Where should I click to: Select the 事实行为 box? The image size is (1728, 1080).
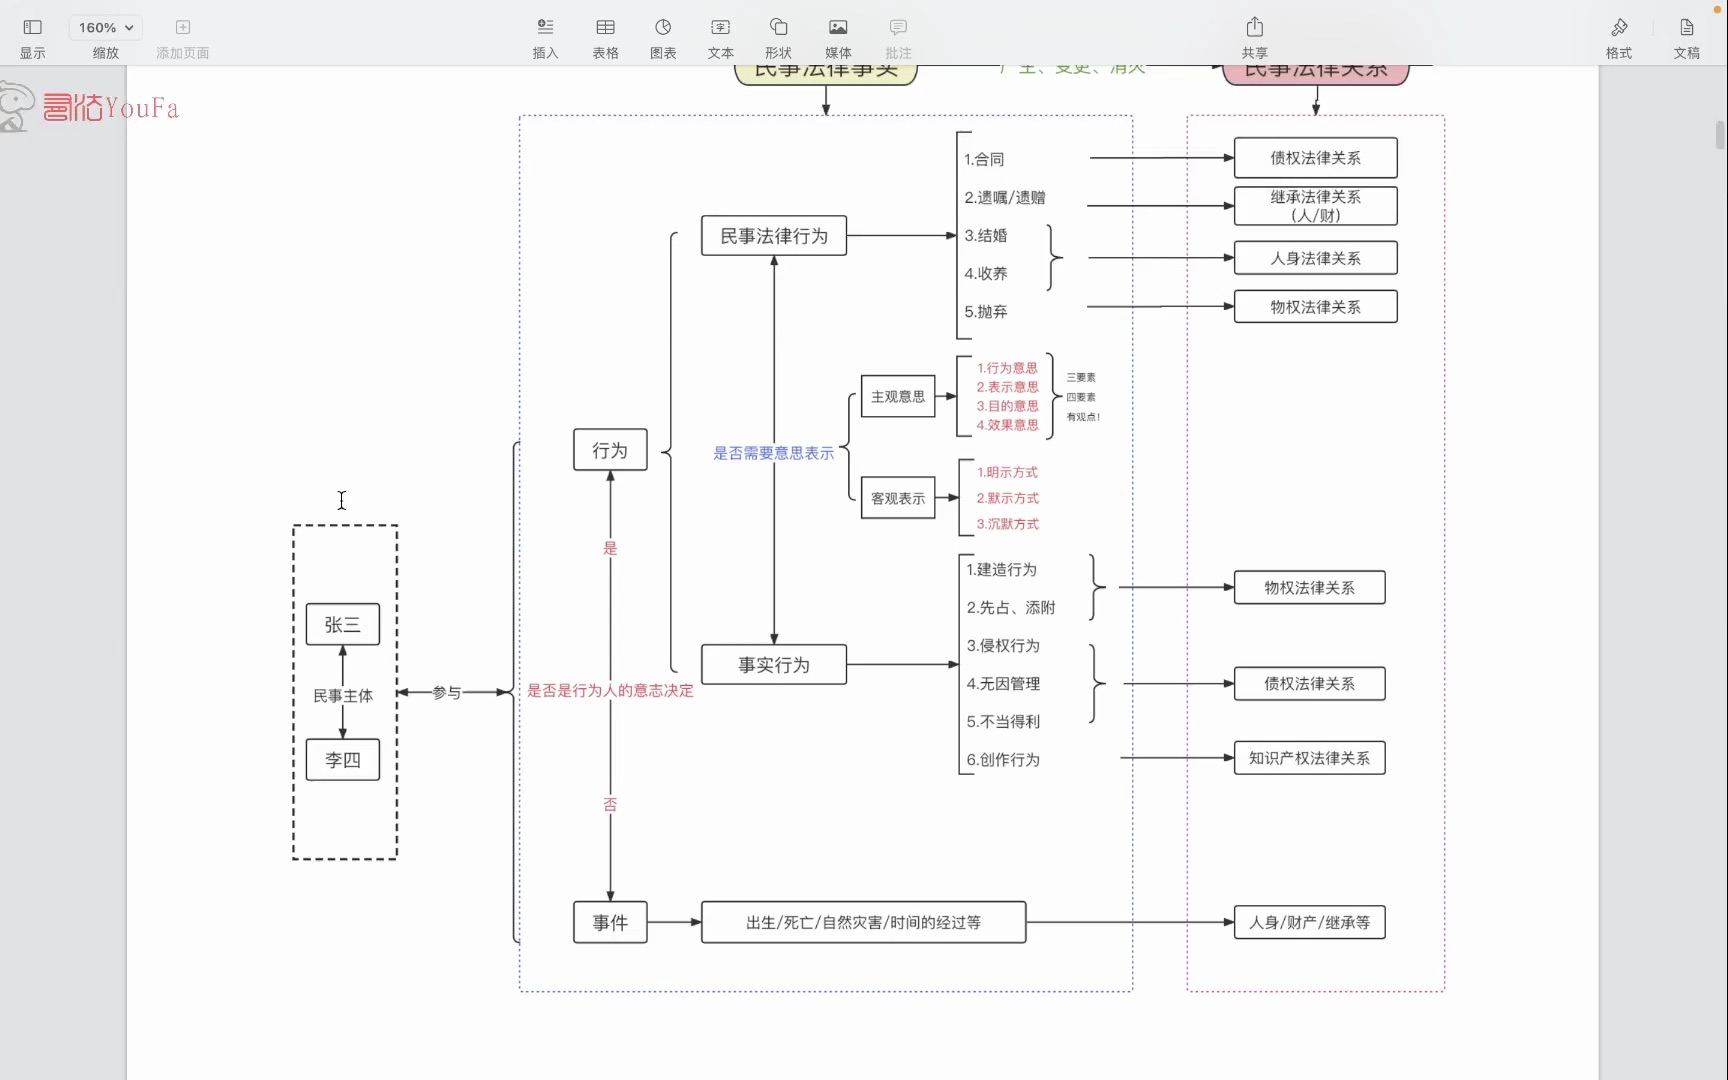point(774,665)
